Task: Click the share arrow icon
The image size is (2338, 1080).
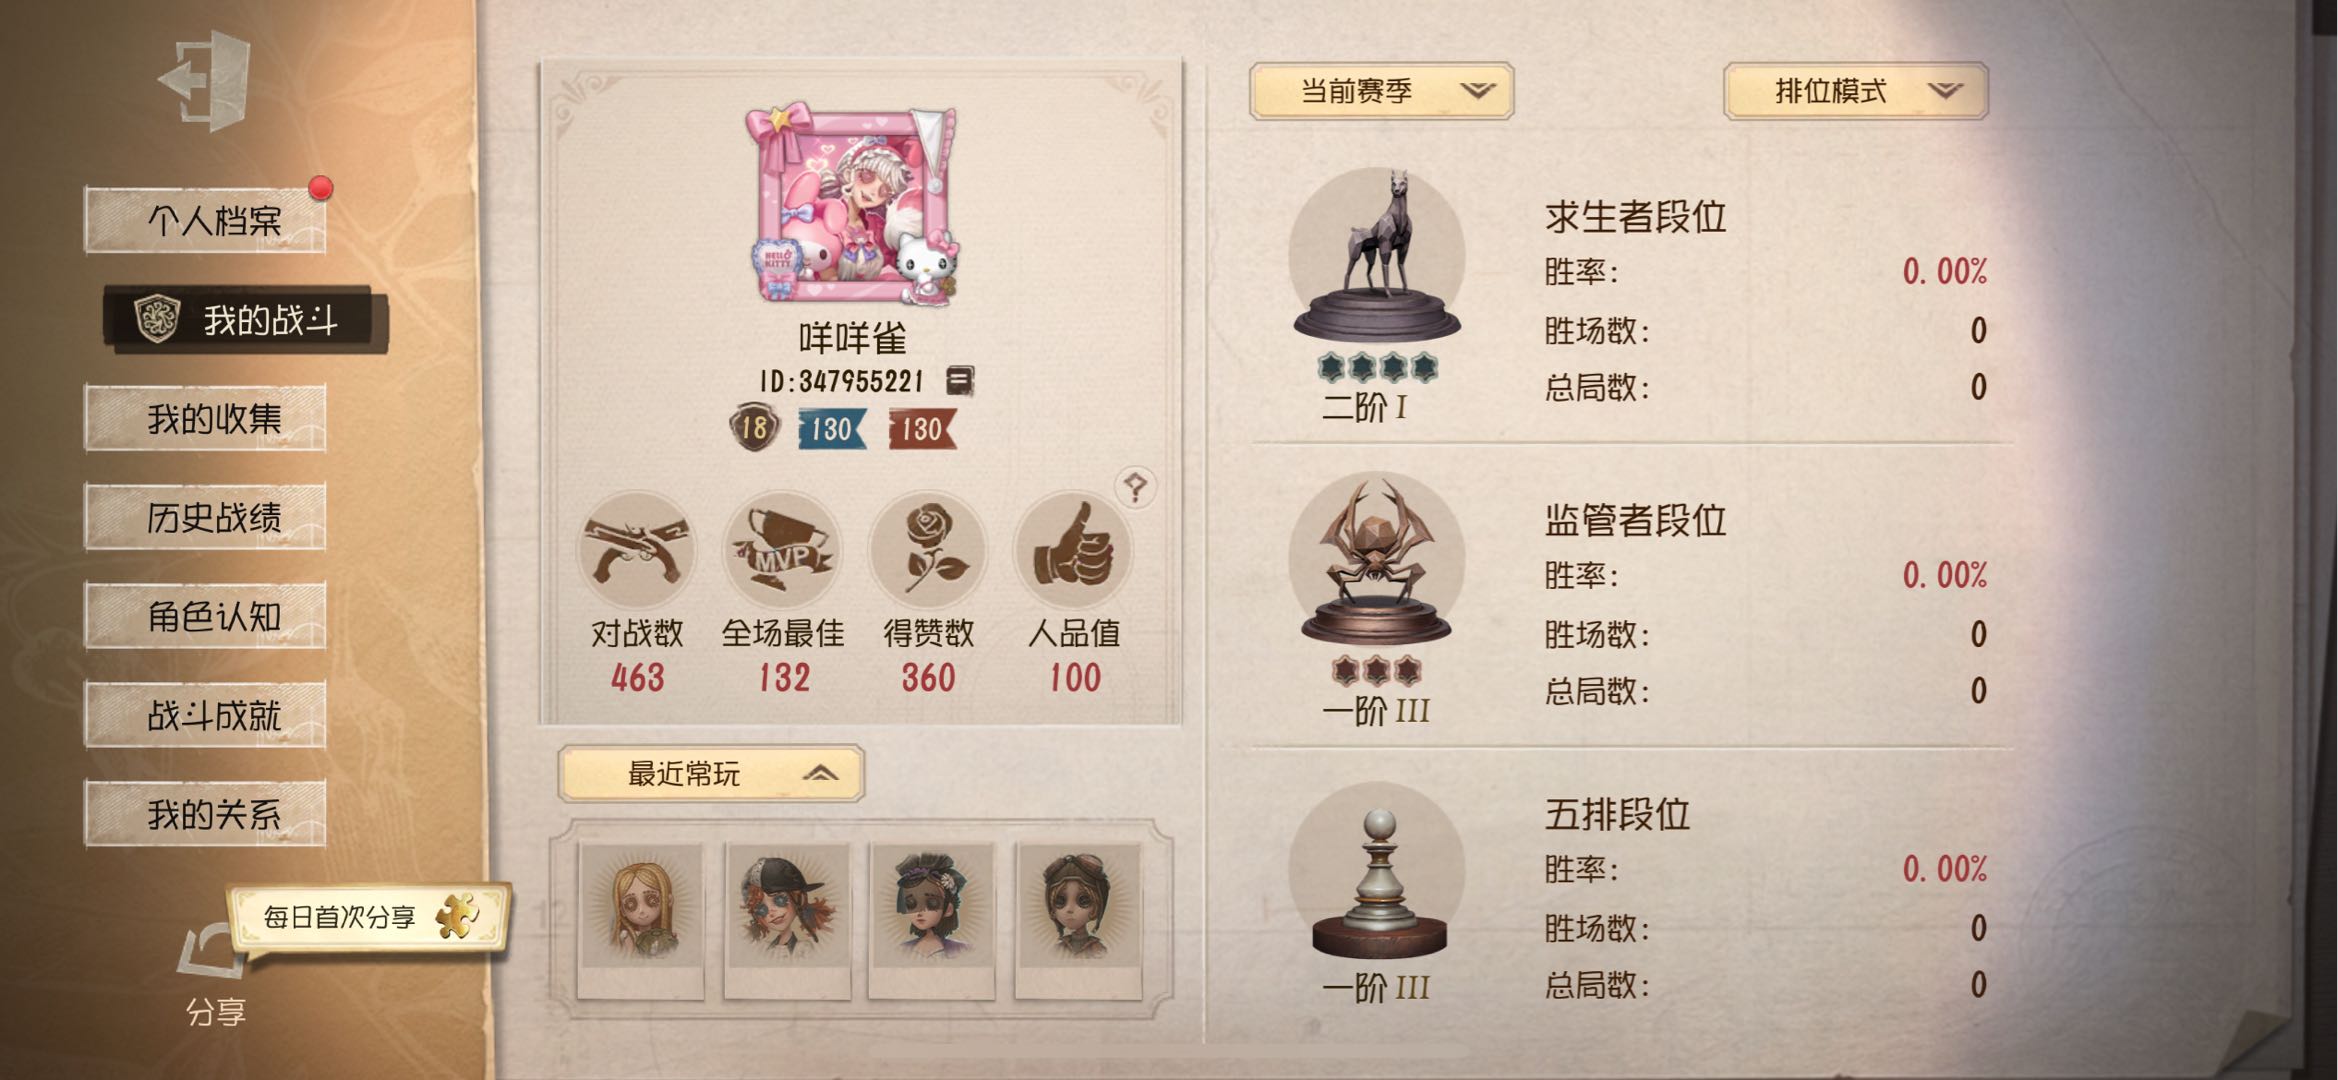Action: (x=214, y=952)
